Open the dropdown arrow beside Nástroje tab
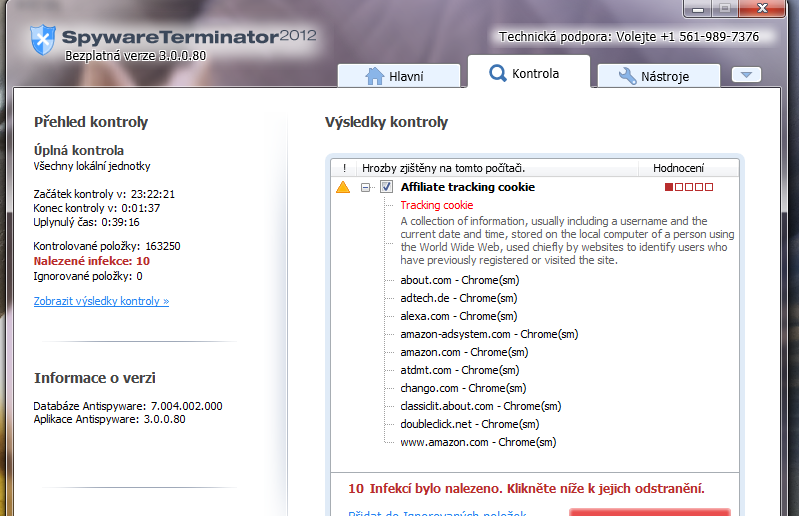The width and height of the screenshot is (799, 516). pos(746,75)
